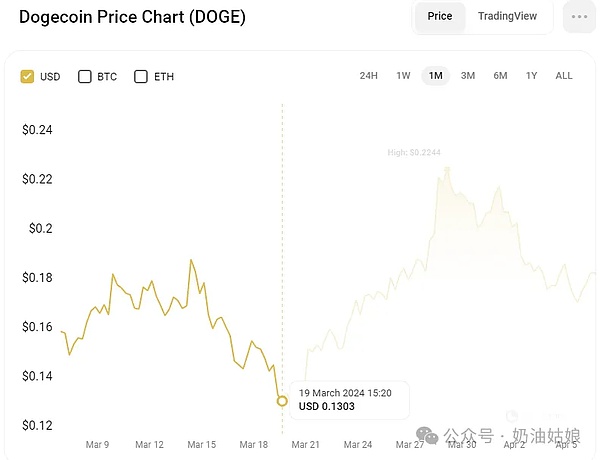
Task: Click the Mar 9 date axis label
Action: pos(97,444)
